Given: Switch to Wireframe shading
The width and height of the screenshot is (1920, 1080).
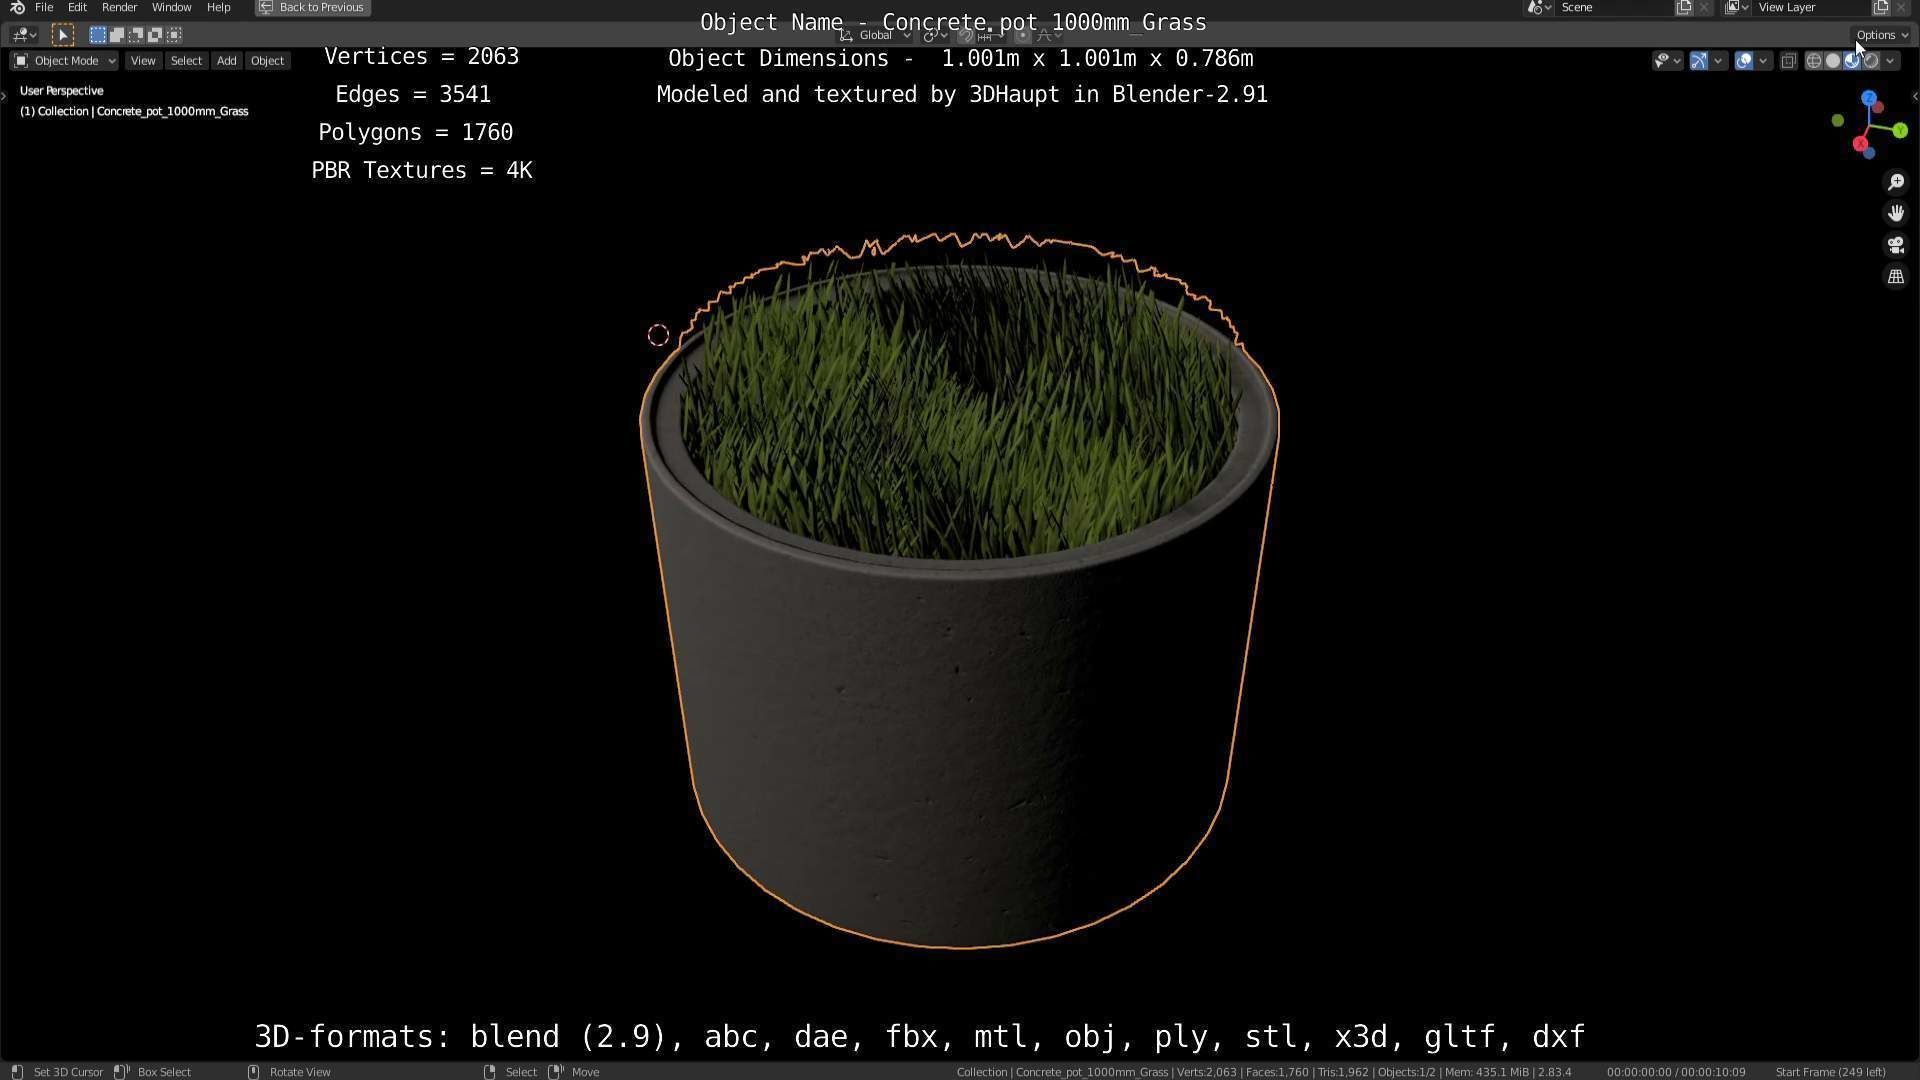Looking at the screenshot, I should [x=1814, y=61].
